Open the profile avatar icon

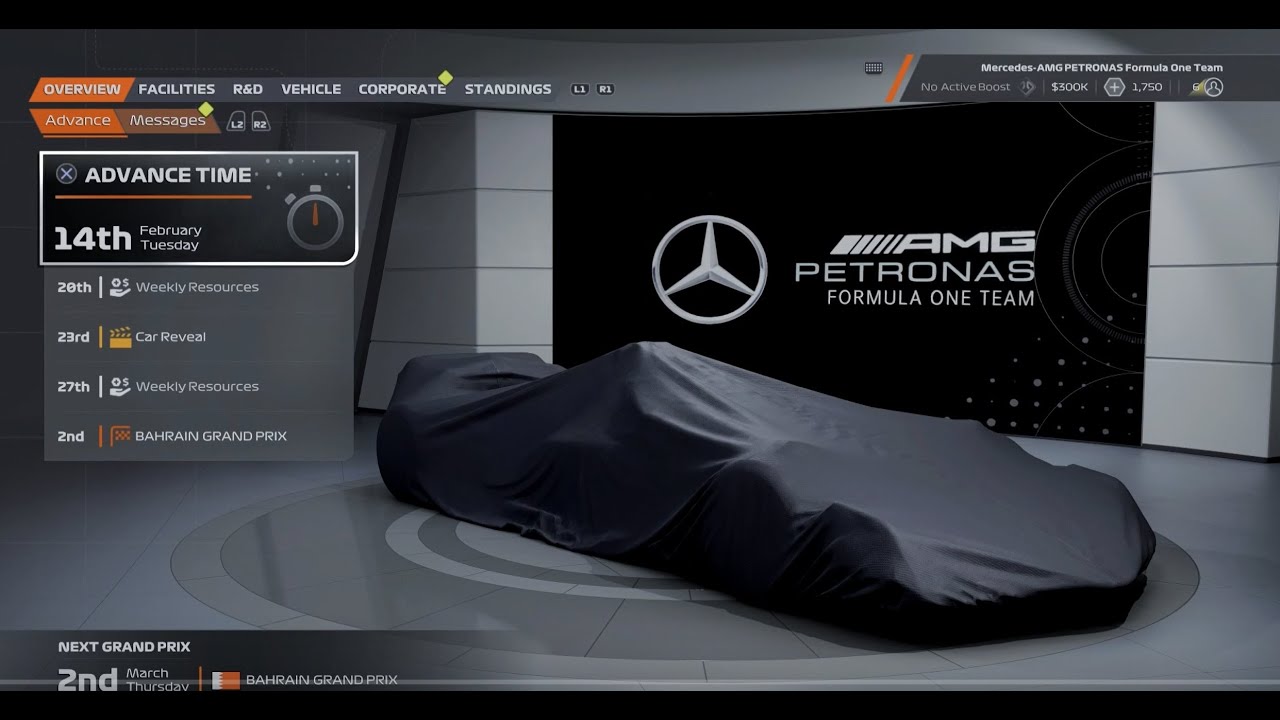coord(1213,87)
